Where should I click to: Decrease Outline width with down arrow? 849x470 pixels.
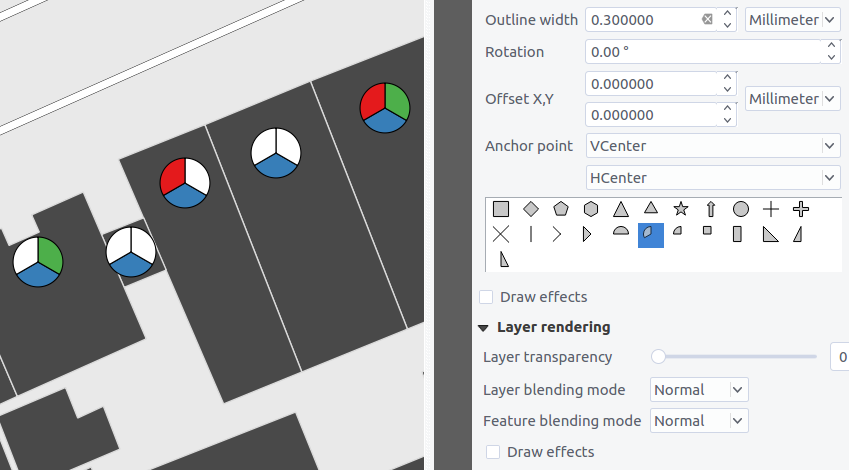tap(728, 25)
